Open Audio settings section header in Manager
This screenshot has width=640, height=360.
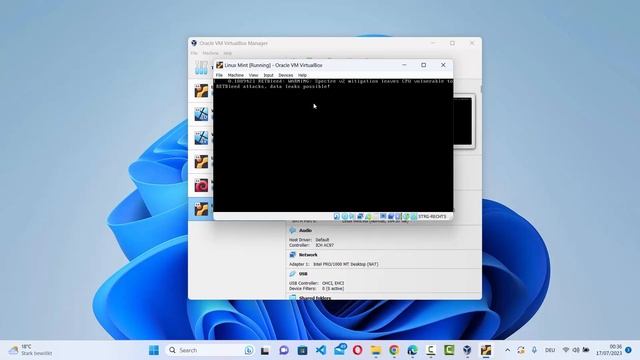pyautogui.click(x=305, y=230)
